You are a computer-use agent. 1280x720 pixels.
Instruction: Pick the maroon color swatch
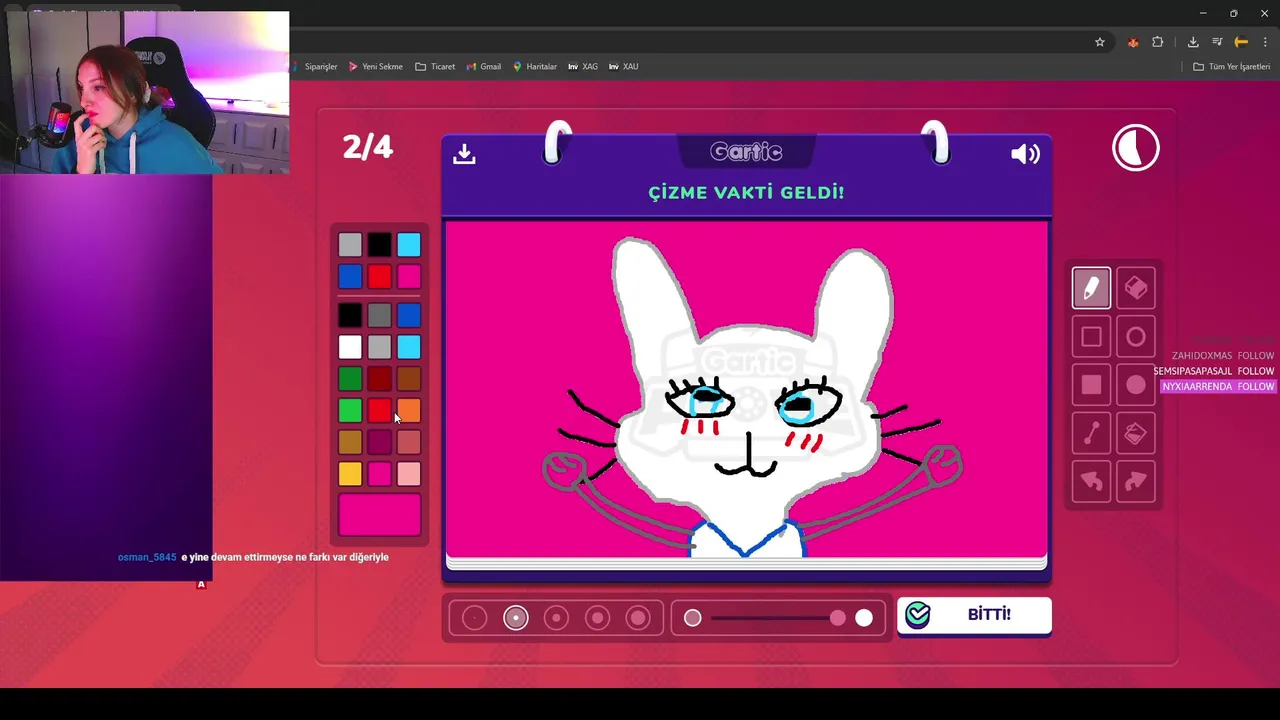(379, 442)
